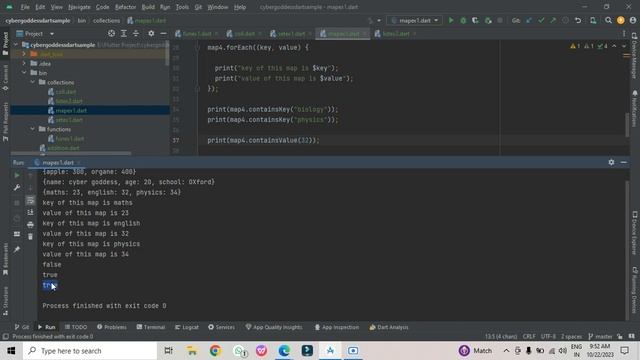Collapse the cybergoddessdartsample root folder
The width and height of the screenshot is (640, 360).
[16, 44]
